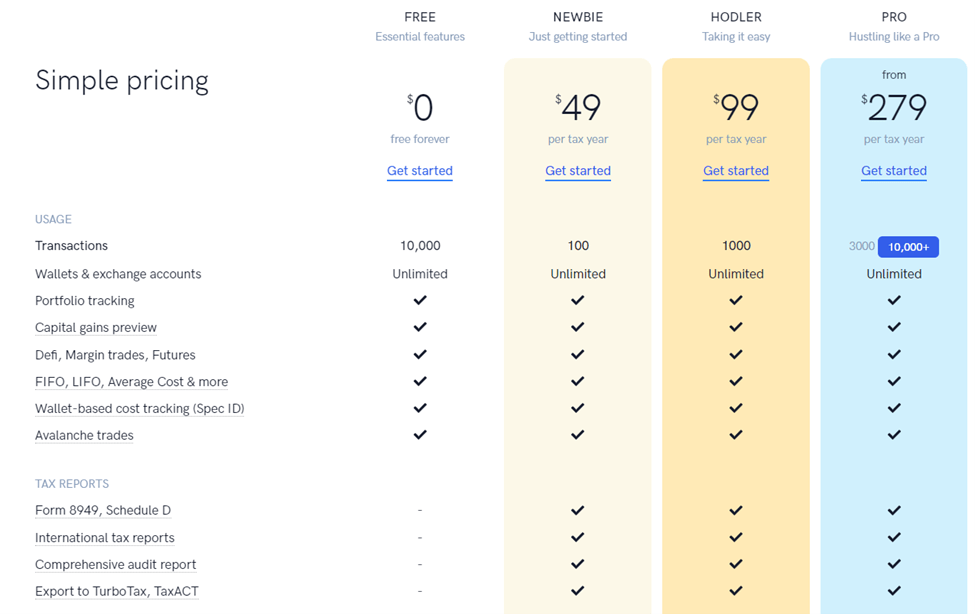This screenshot has height=614, width=975.
Task: Open Export to TurboTax, TaxACT link
Action: point(117,592)
